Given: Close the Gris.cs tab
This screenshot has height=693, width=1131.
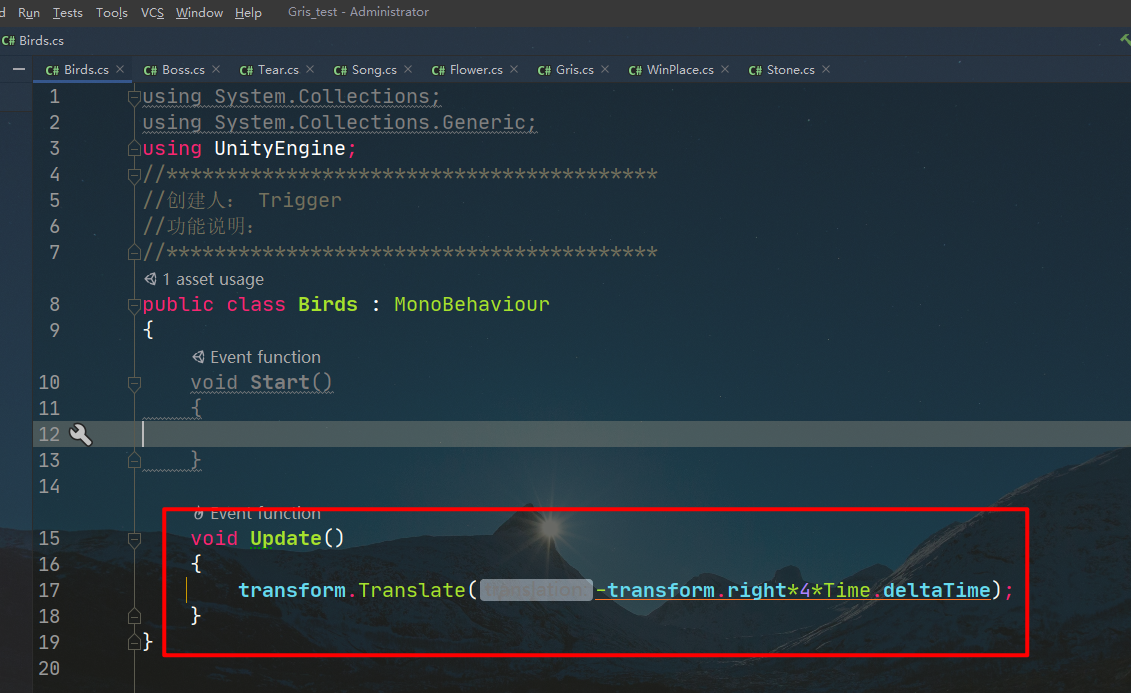Looking at the screenshot, I should [604, 69].
